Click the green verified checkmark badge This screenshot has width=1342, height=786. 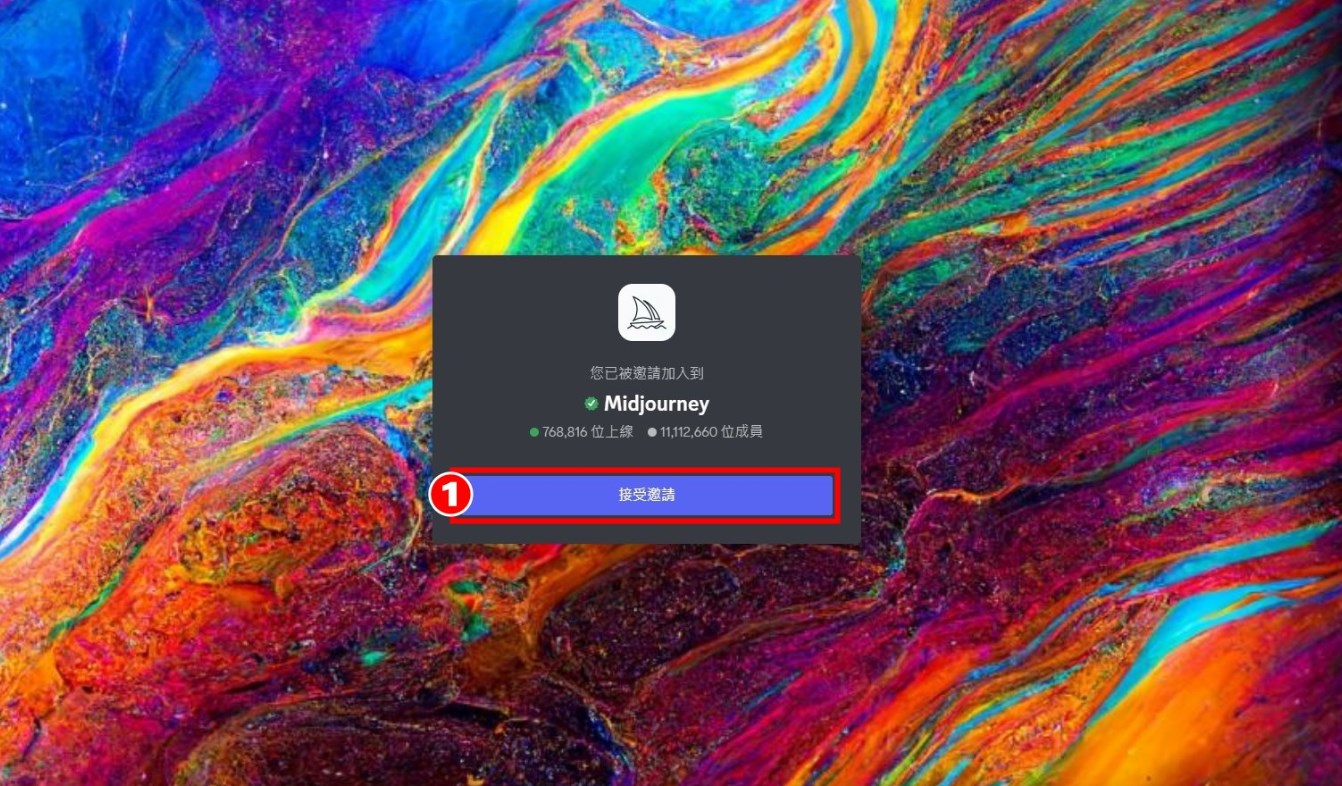(591, 404)
